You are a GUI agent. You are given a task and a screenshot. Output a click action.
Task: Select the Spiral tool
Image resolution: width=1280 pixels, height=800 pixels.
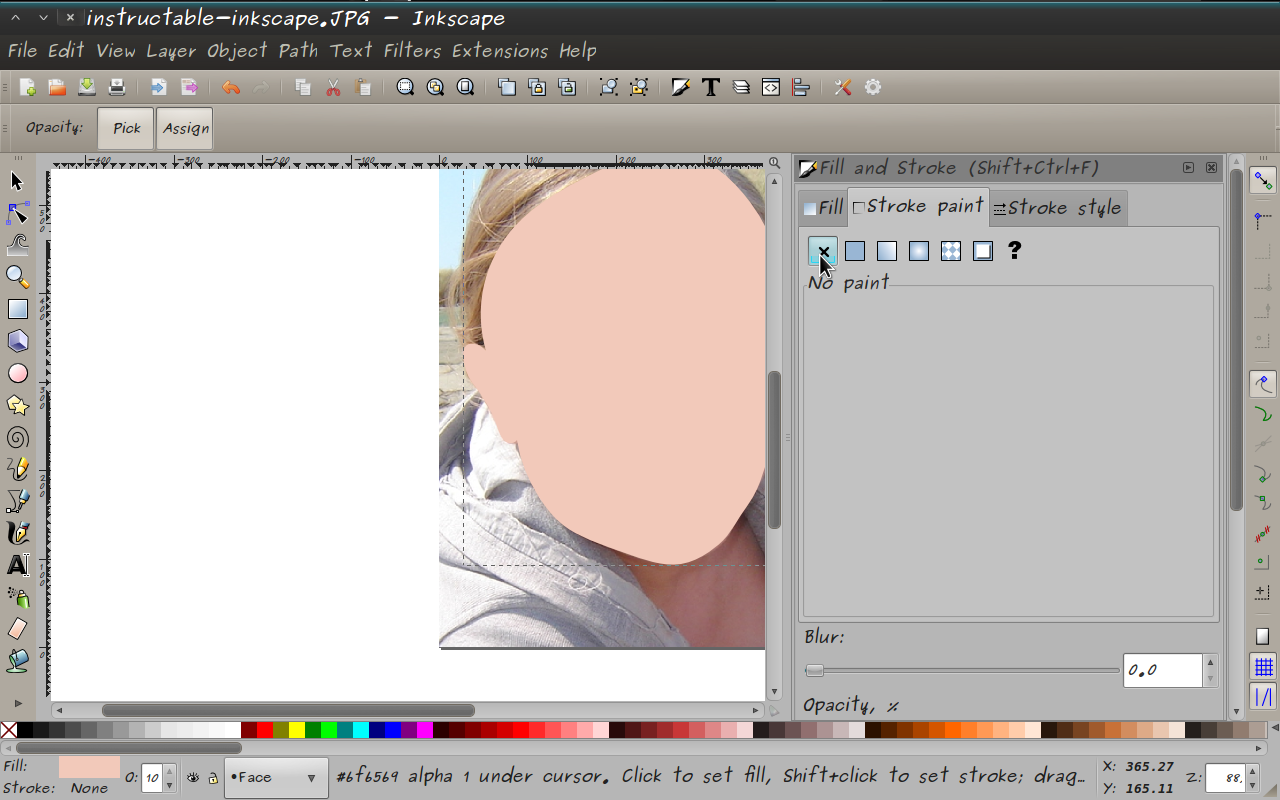16,437
